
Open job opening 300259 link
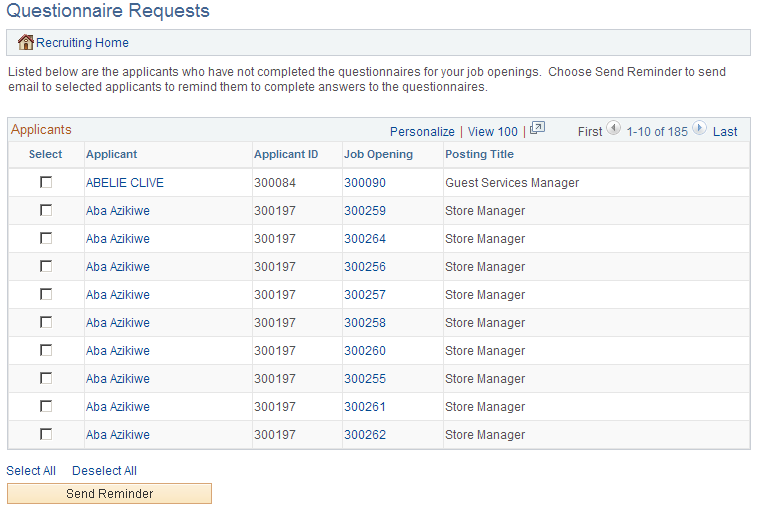point(365,211)
